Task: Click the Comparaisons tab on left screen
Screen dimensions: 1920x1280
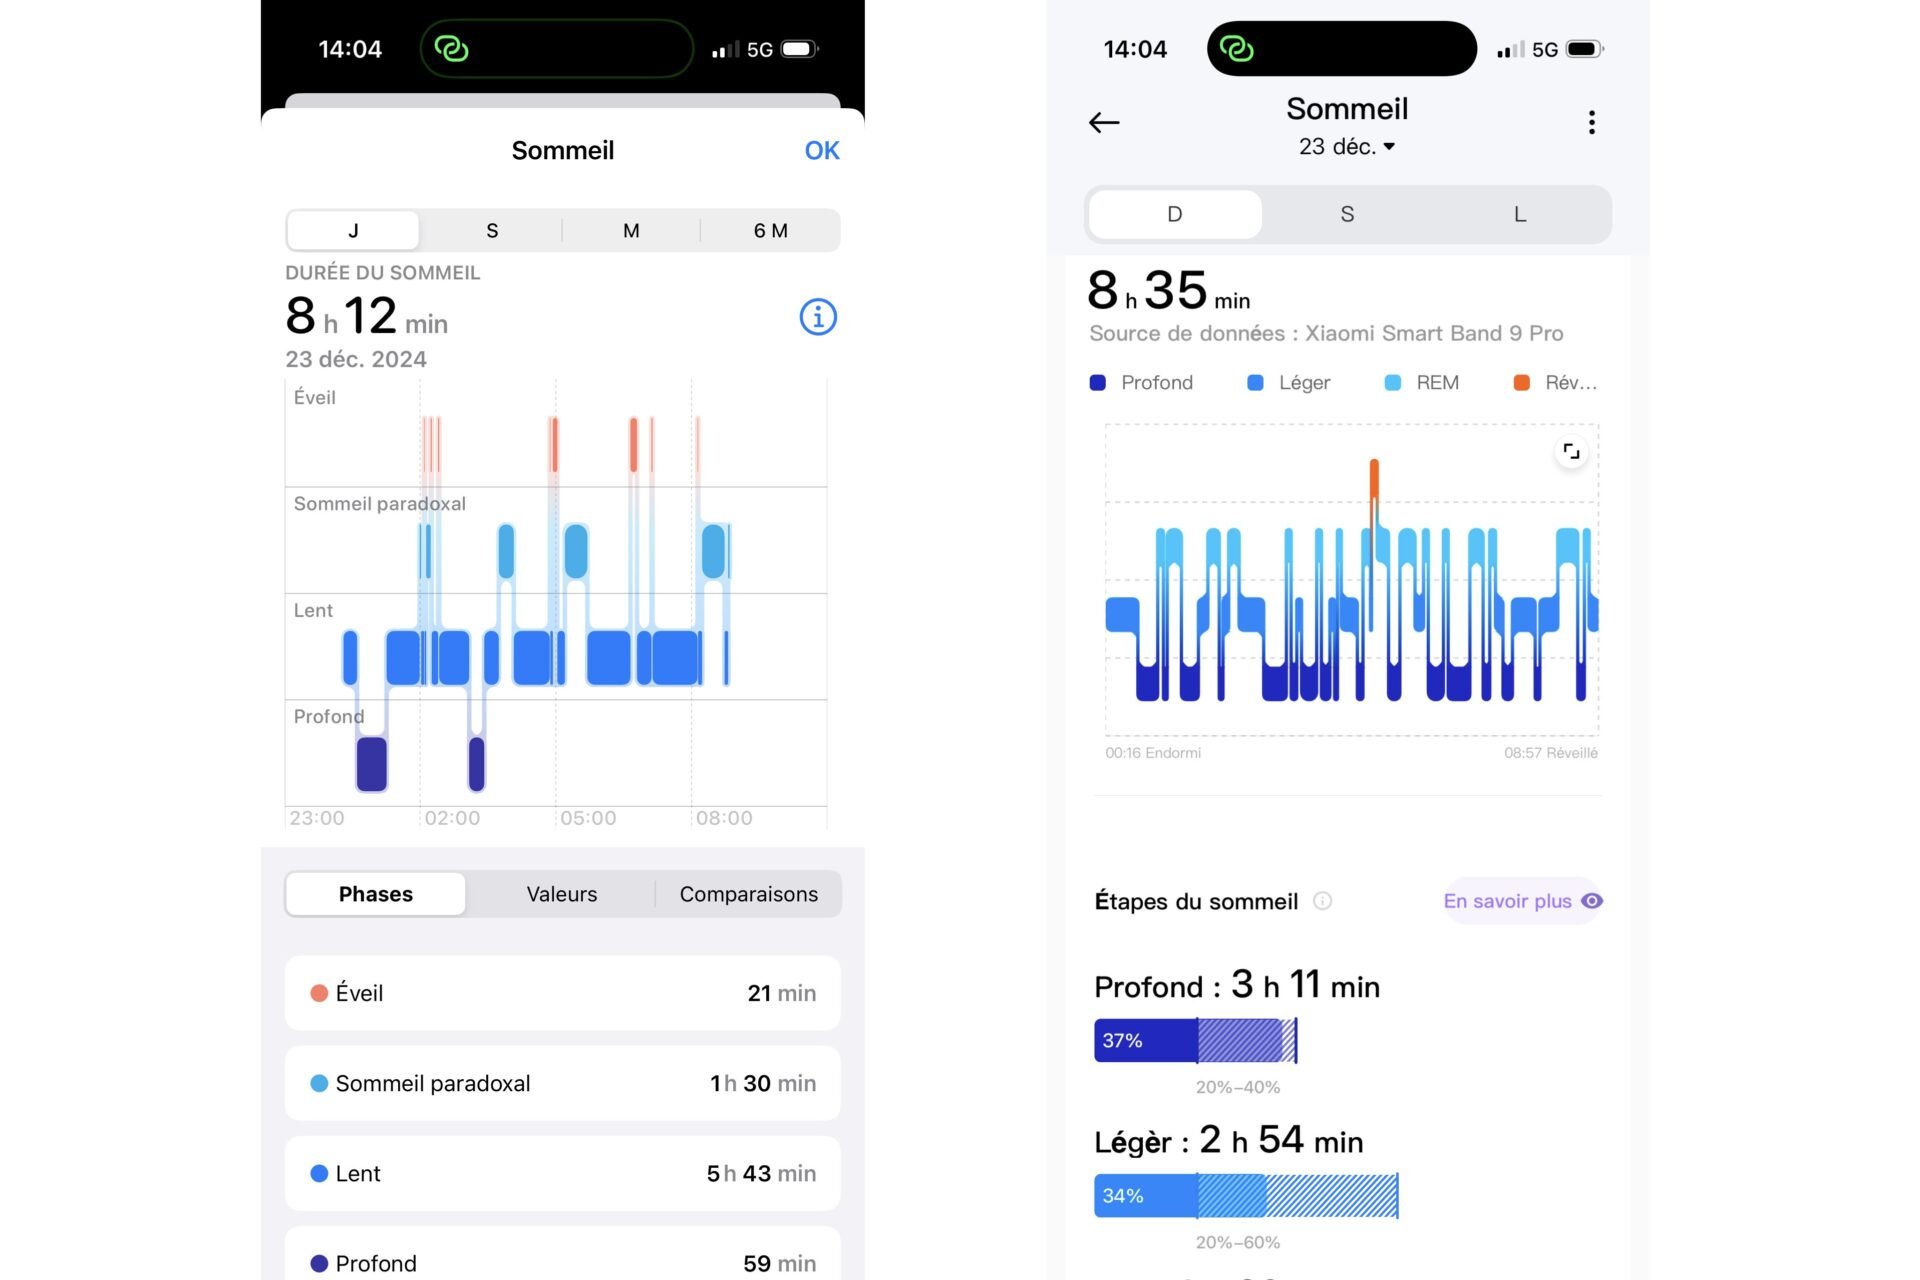Action: (749, 893)
